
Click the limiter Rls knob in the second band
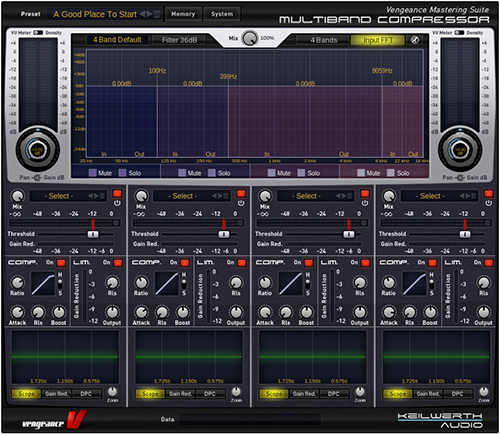point(236,282)
